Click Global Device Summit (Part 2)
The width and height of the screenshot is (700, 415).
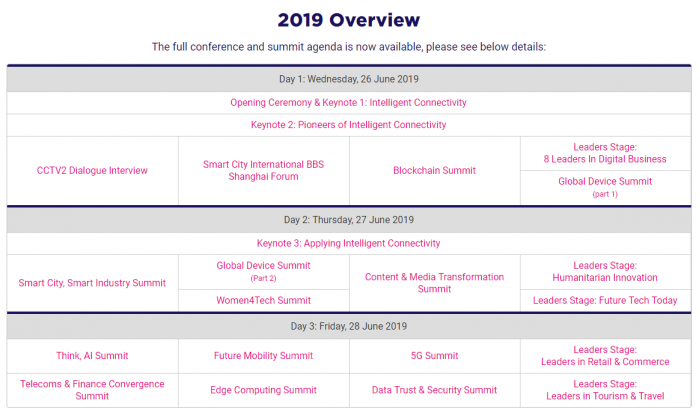263,271
